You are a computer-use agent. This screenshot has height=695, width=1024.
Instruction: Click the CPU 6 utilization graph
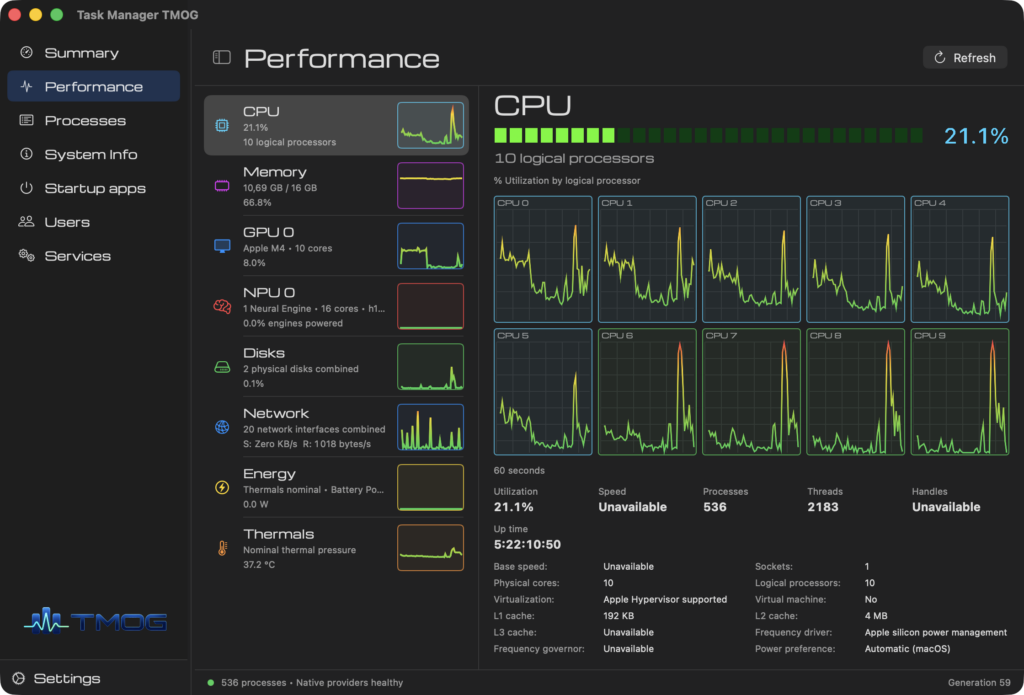pos(647,392)
